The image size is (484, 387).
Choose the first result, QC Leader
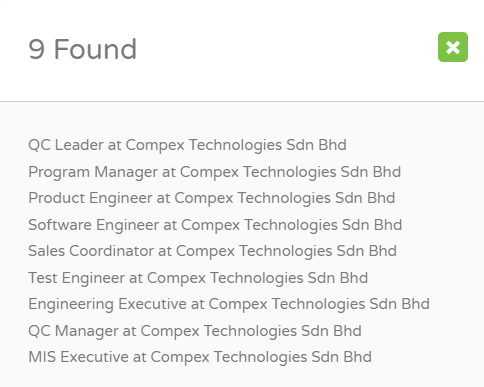coord(187,145)
